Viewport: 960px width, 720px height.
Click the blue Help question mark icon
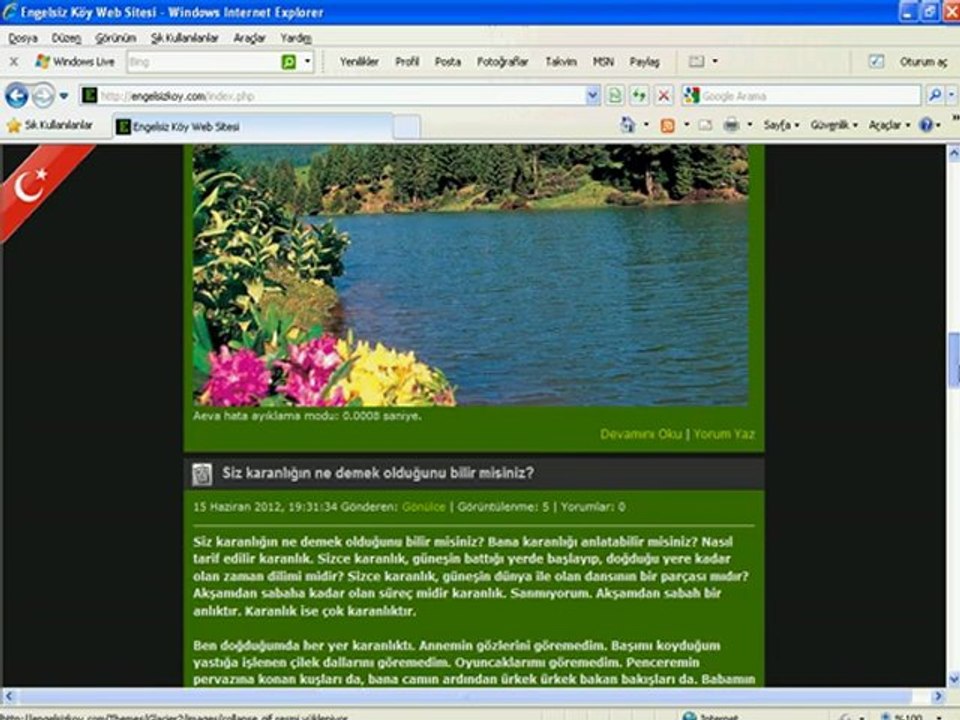tap(926, 125)
